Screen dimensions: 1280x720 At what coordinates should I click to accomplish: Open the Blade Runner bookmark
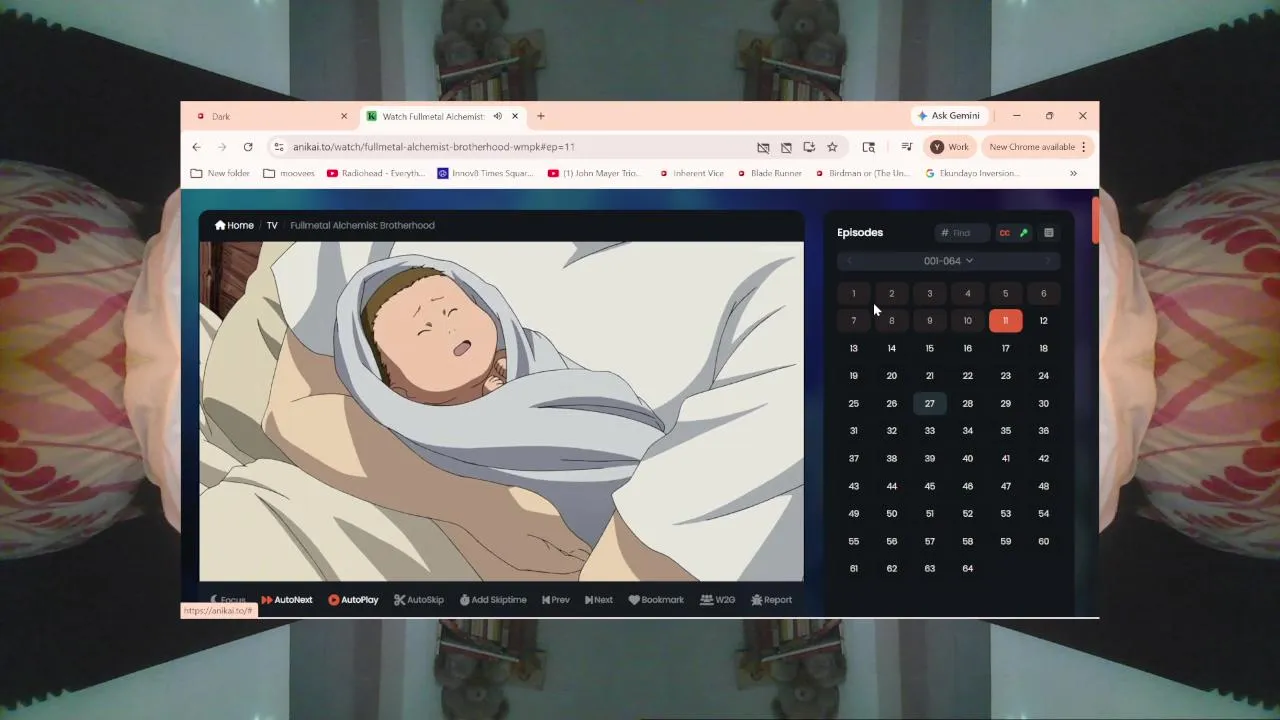[769, 173]
